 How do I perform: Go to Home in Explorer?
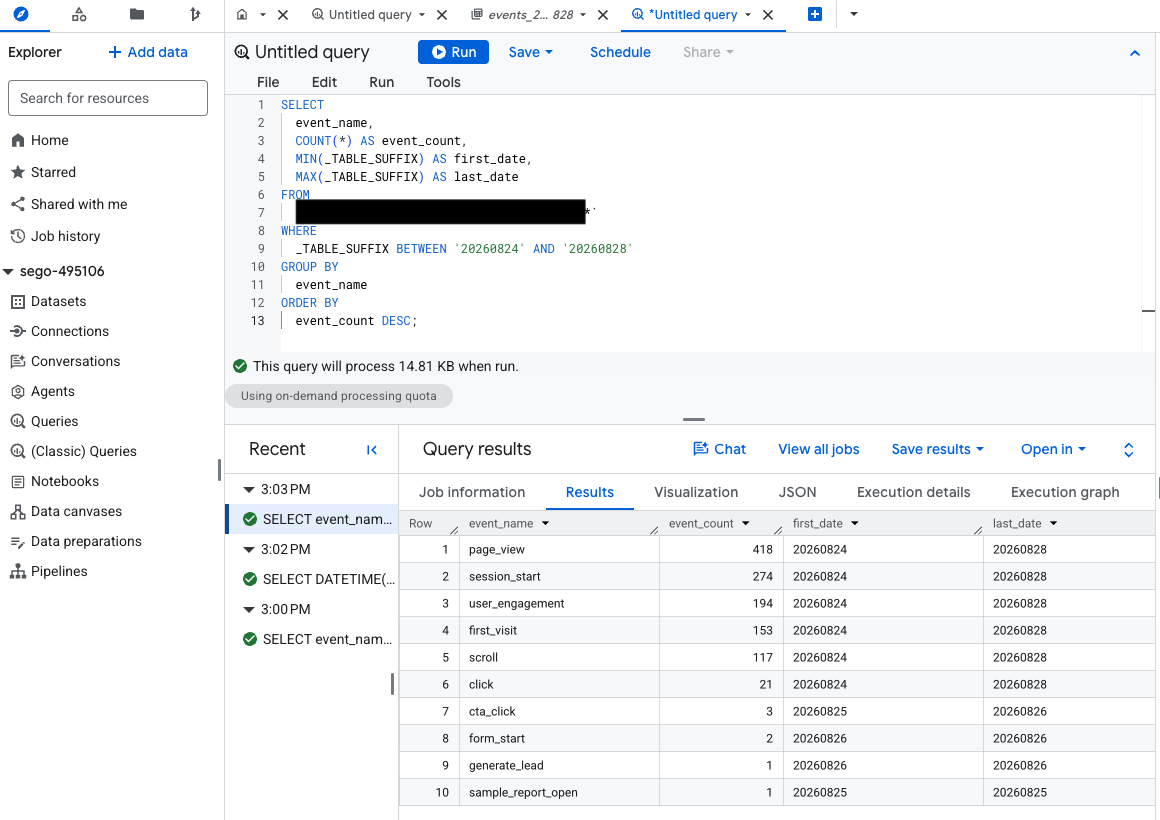pyautogui.click(x=40, y=141)
